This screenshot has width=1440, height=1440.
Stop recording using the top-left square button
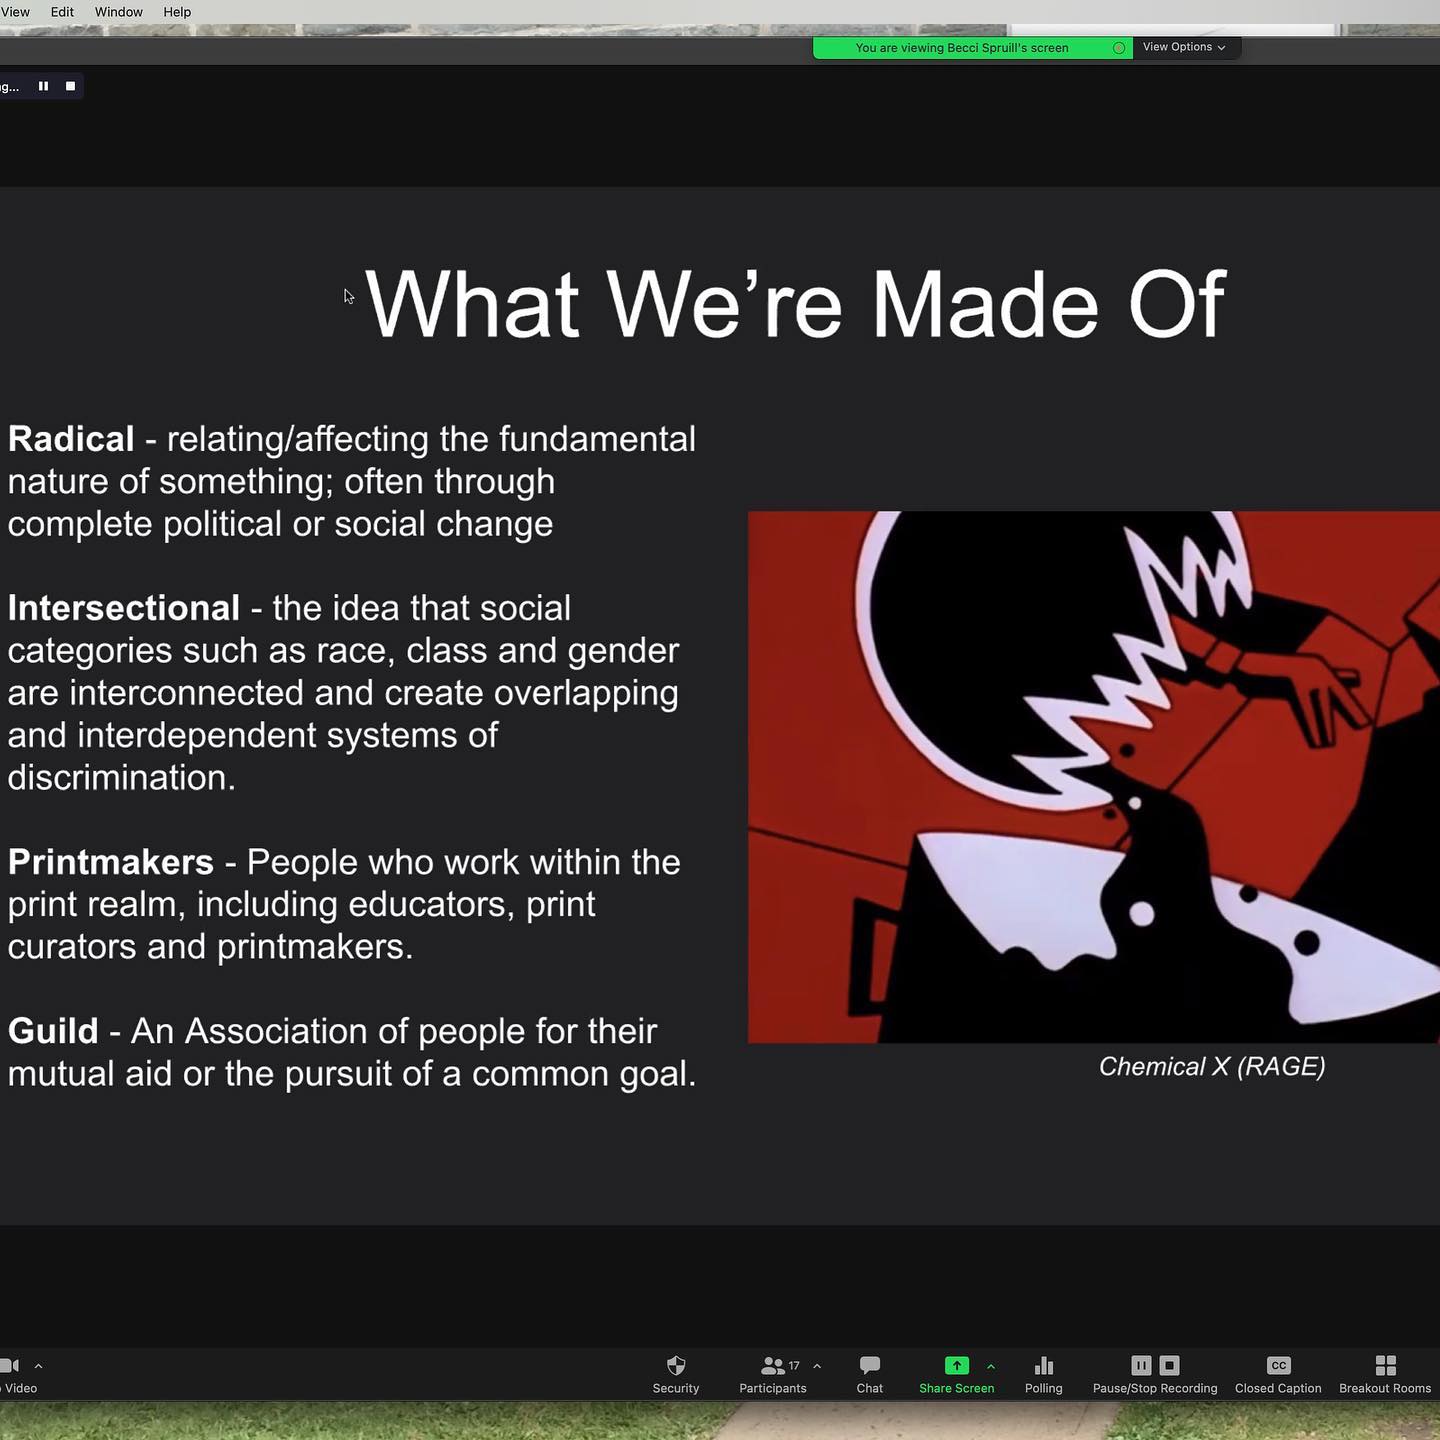[70, 87]
